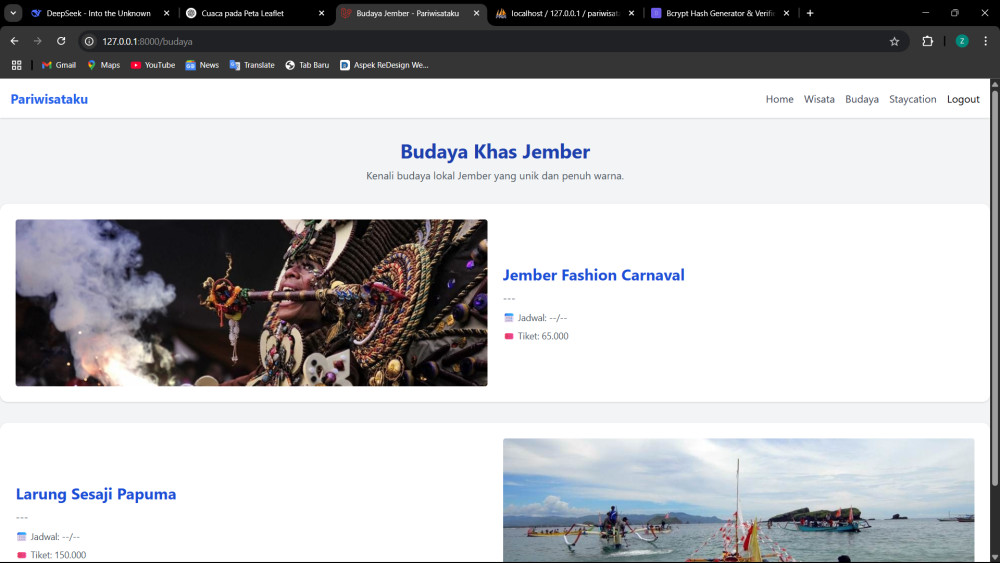Open the Jember Fashion Carnaval photo

point(251,303)
